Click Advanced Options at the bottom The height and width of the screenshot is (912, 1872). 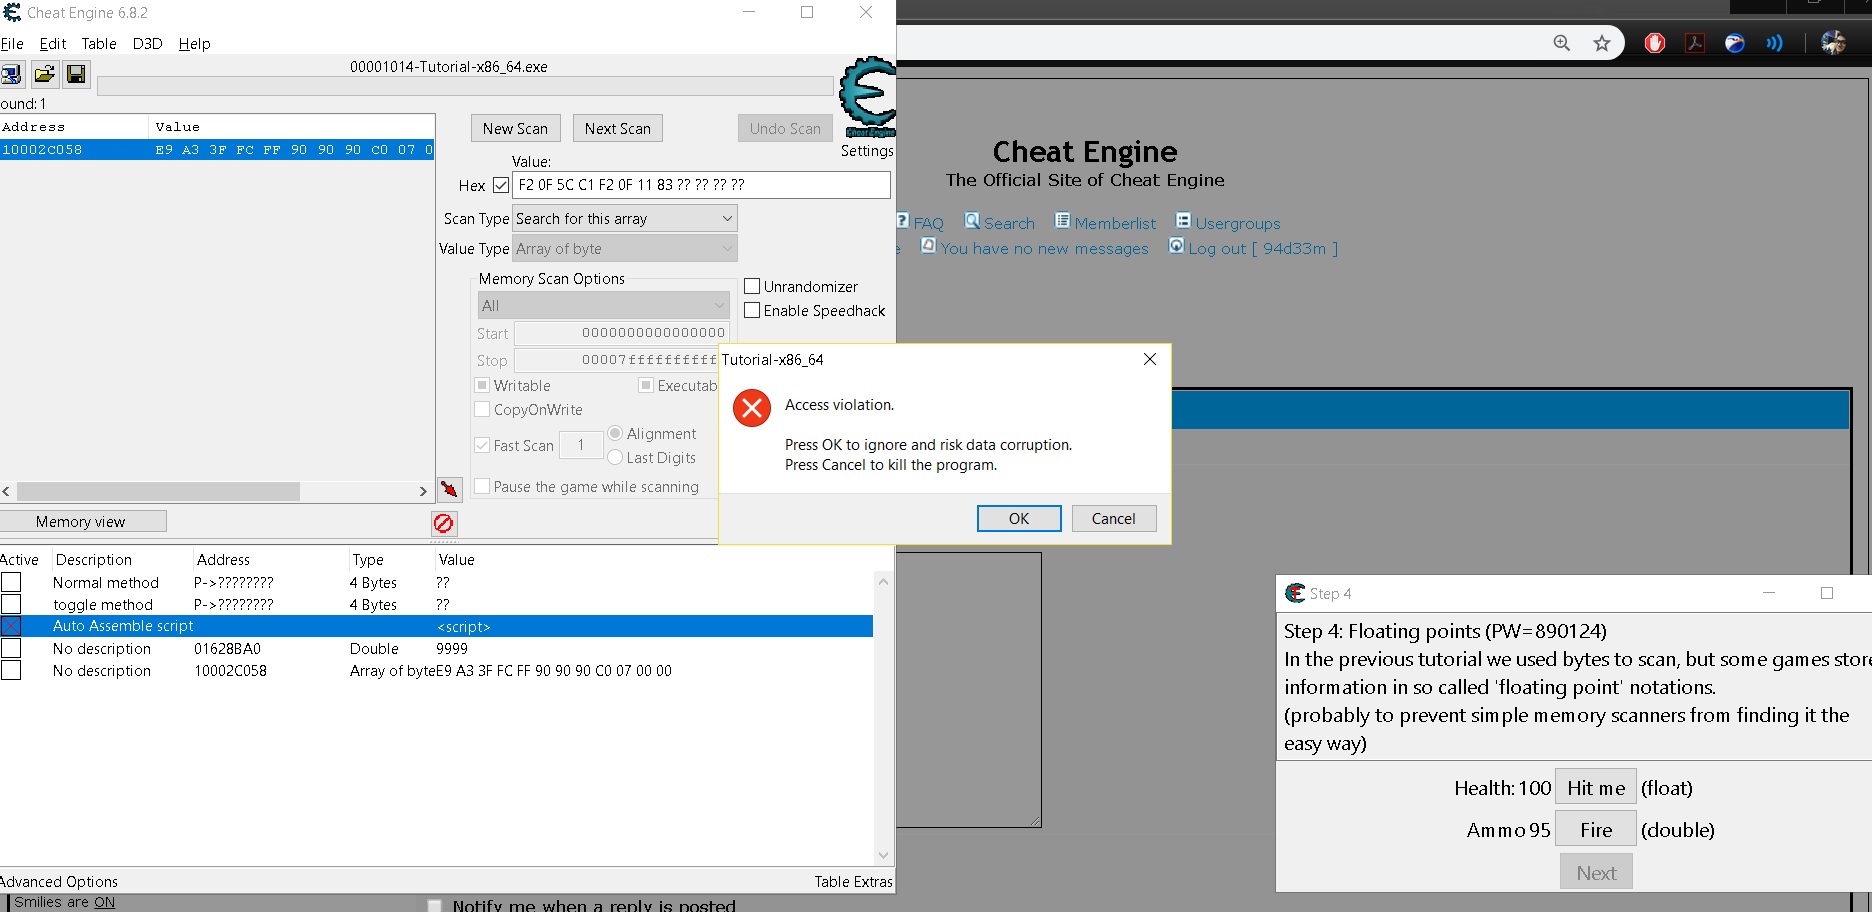[59, 881]
